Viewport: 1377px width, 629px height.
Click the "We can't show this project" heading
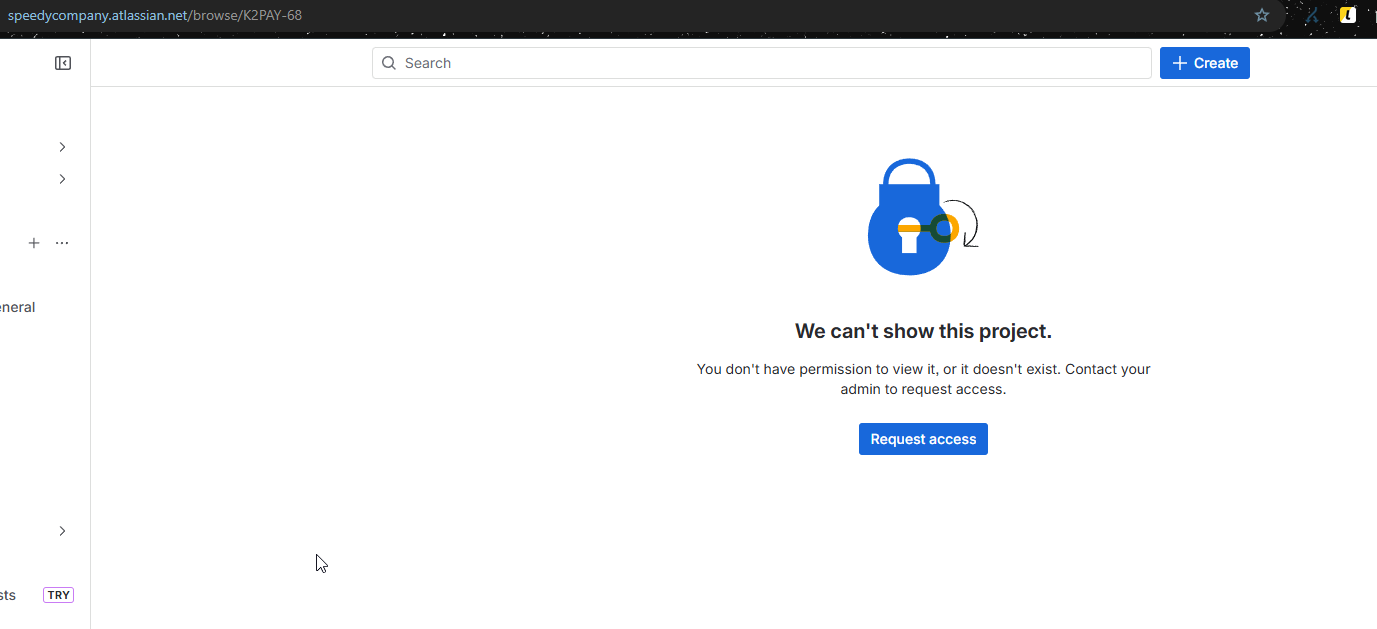tap(923, 331)
